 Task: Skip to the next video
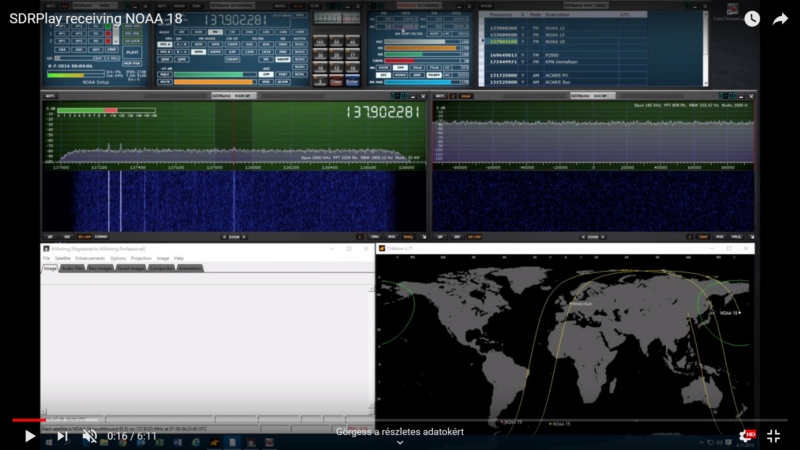click(62, 436)
